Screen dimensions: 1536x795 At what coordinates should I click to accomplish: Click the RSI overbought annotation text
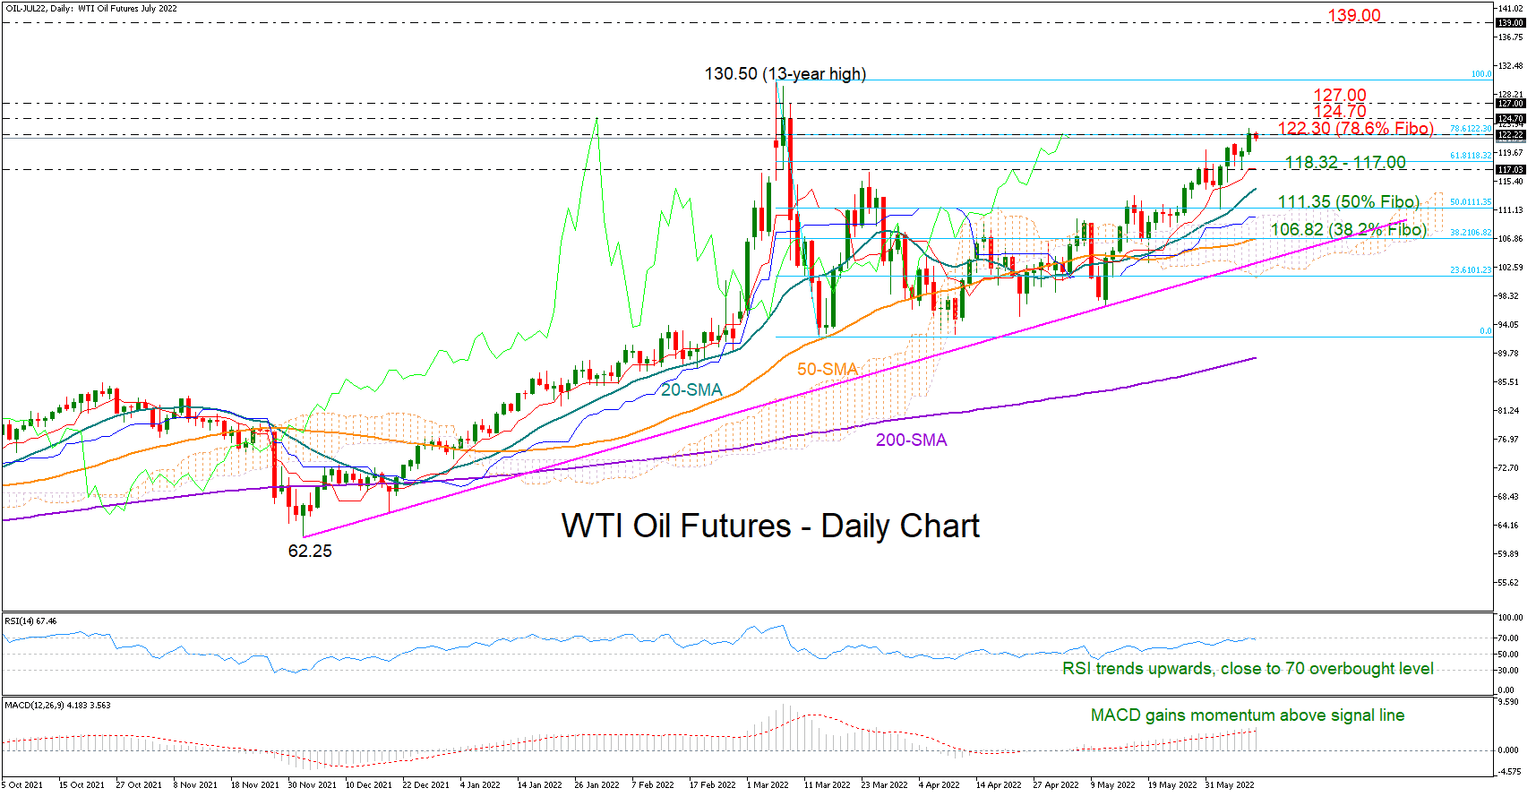click(1245, 668)
